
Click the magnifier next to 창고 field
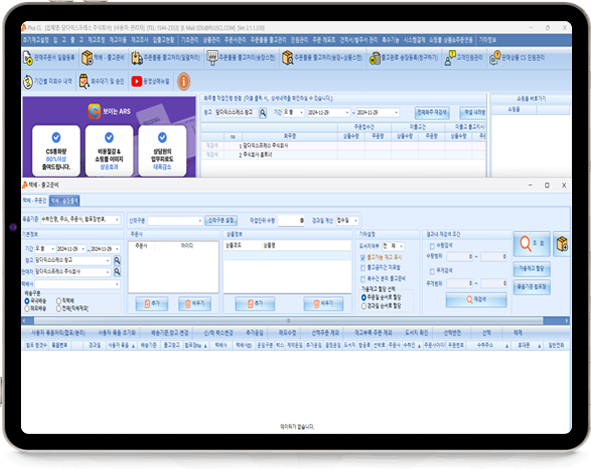click(118, 261)
